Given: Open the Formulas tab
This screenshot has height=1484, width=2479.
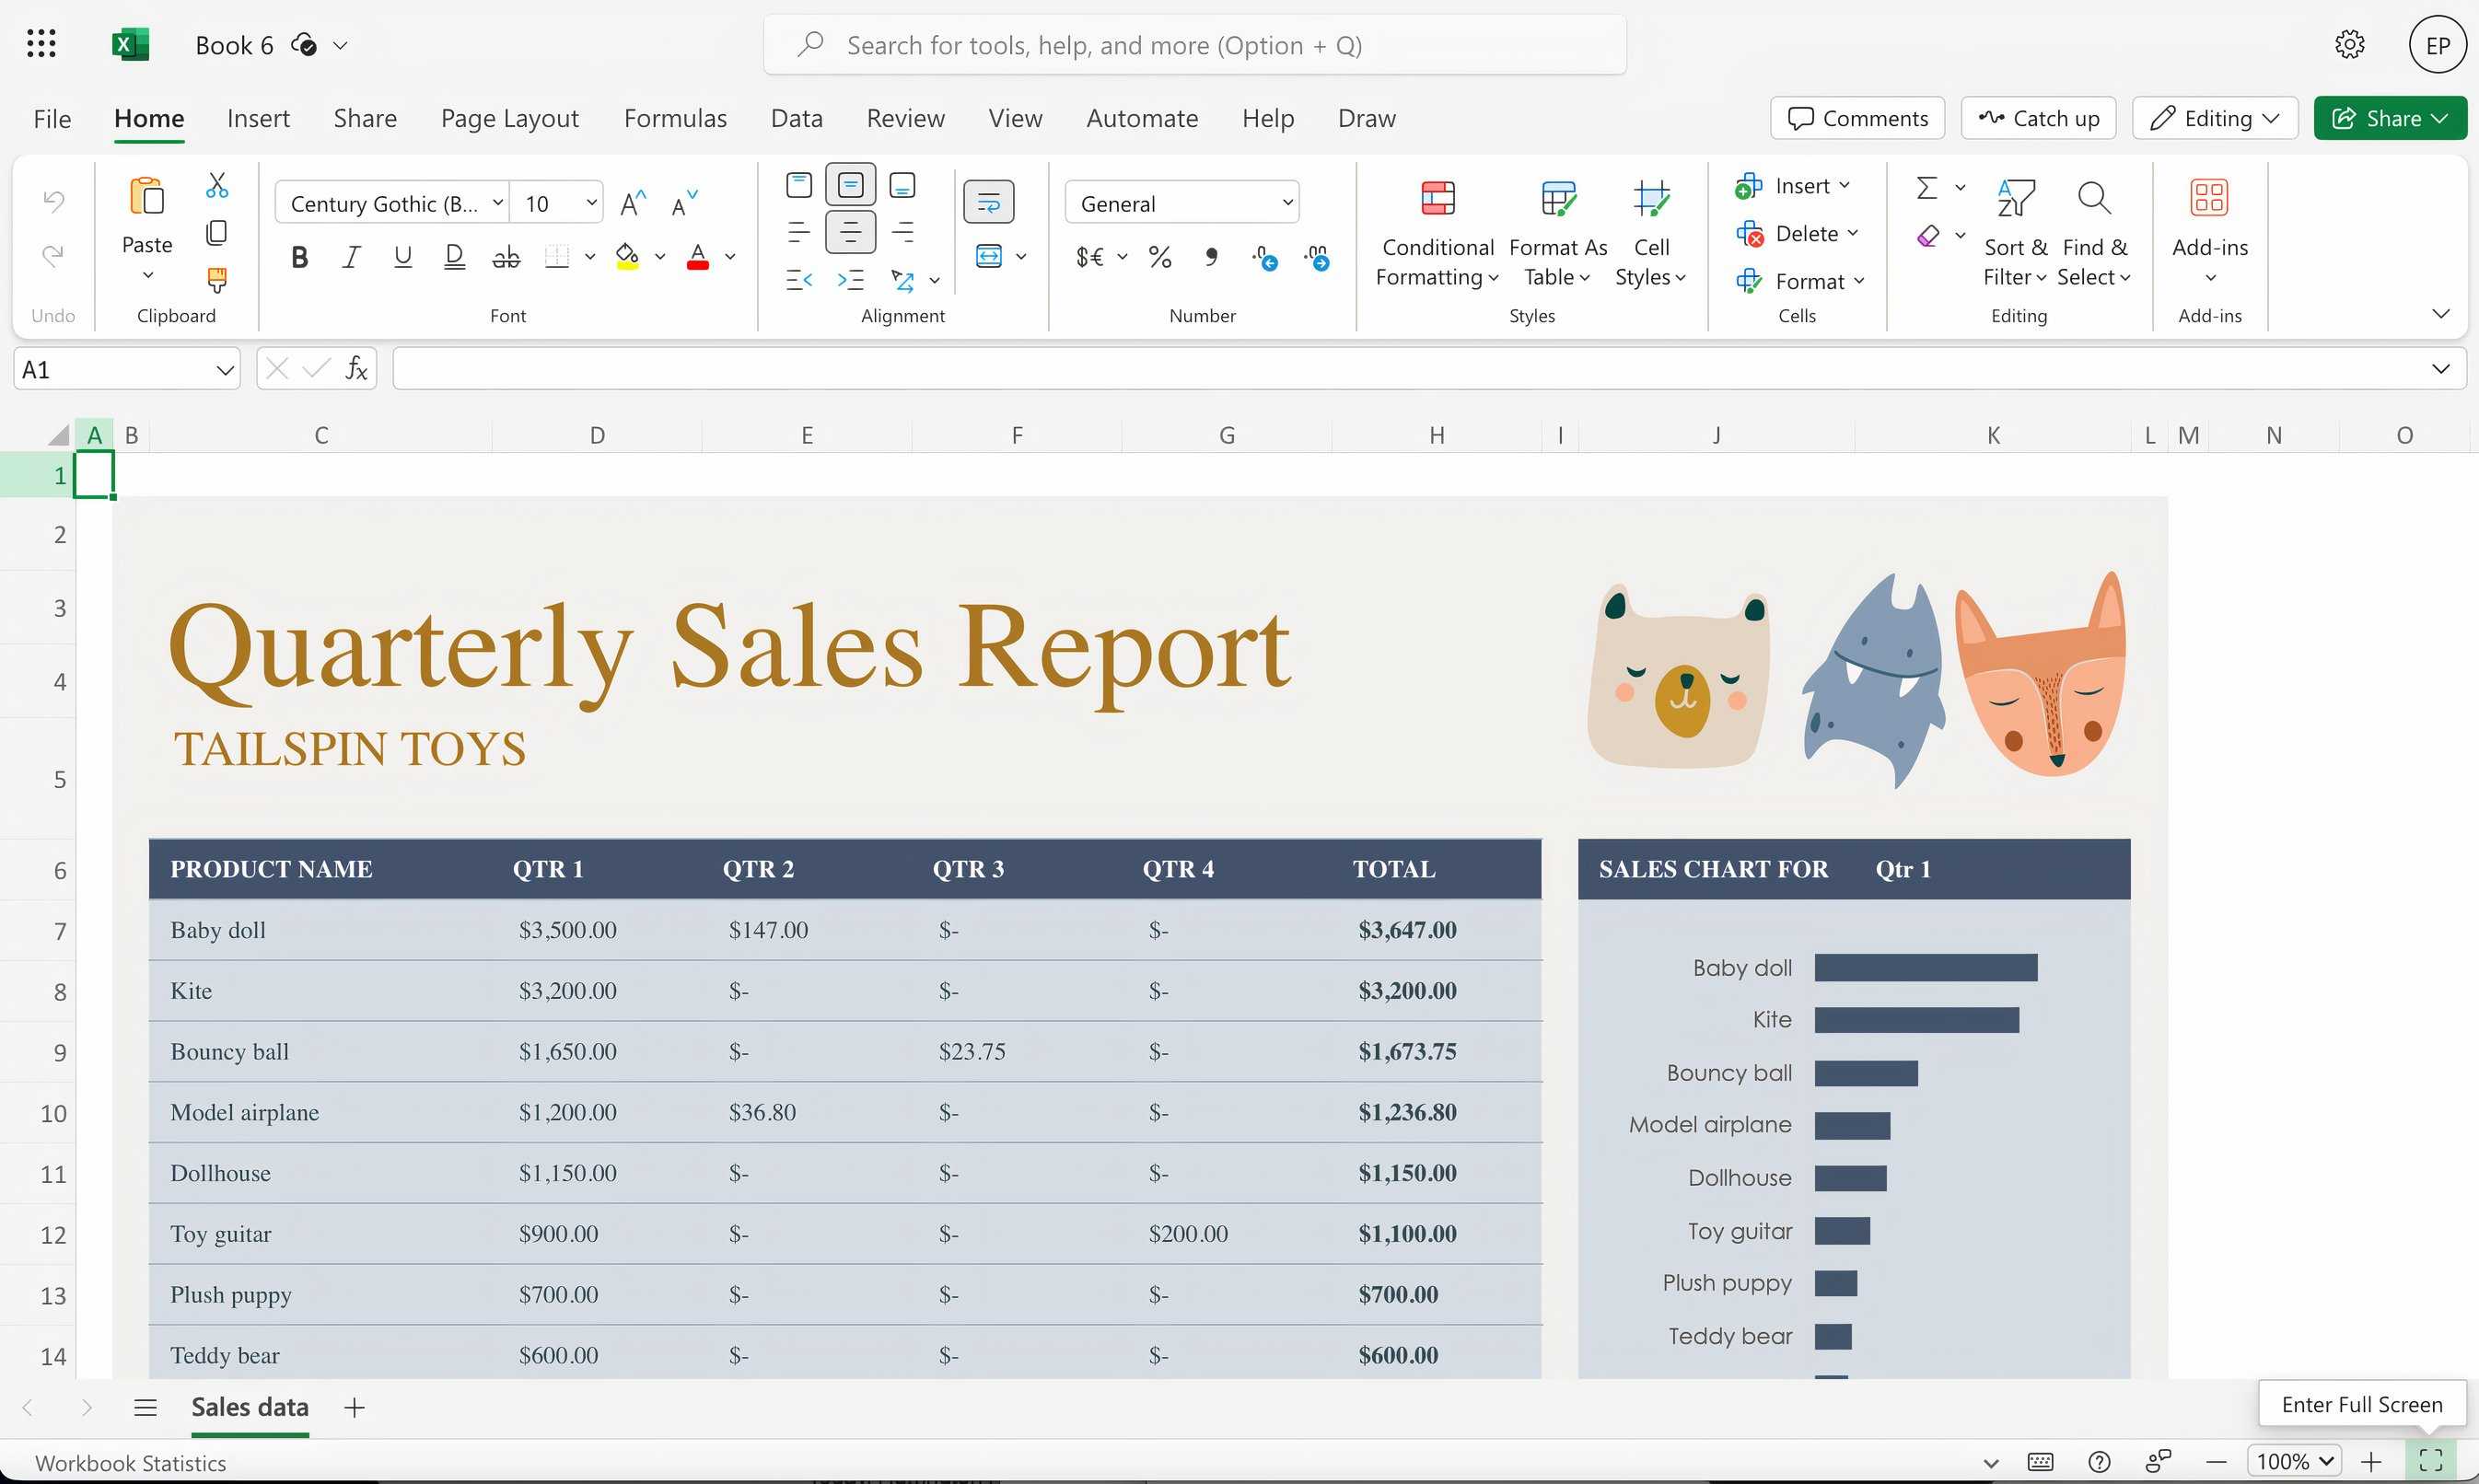Looking at the screenshot, I should [675, 118].
